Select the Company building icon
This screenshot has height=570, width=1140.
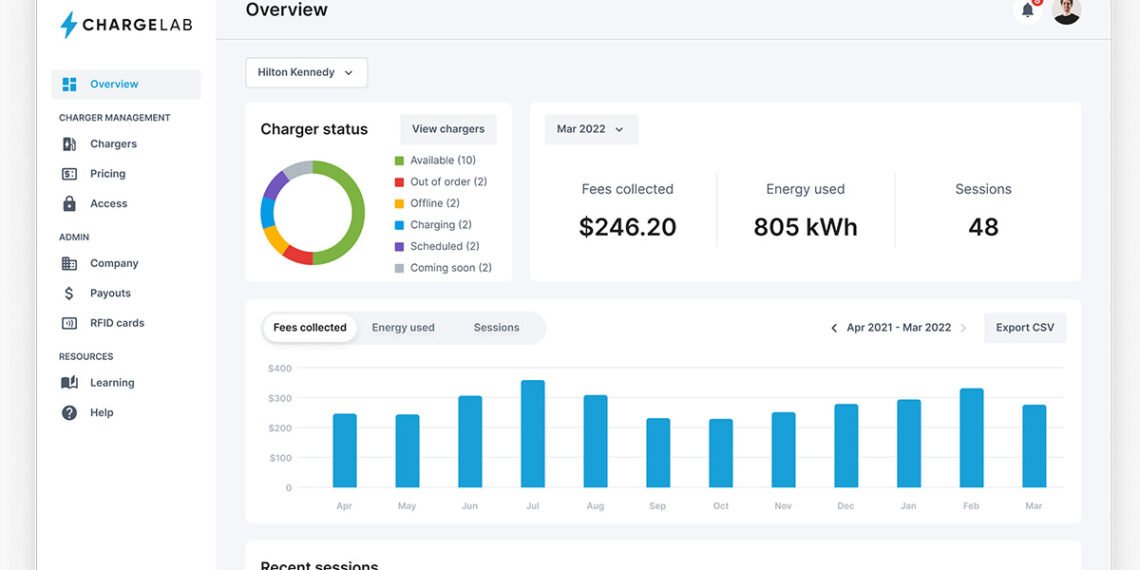point(69,264)
